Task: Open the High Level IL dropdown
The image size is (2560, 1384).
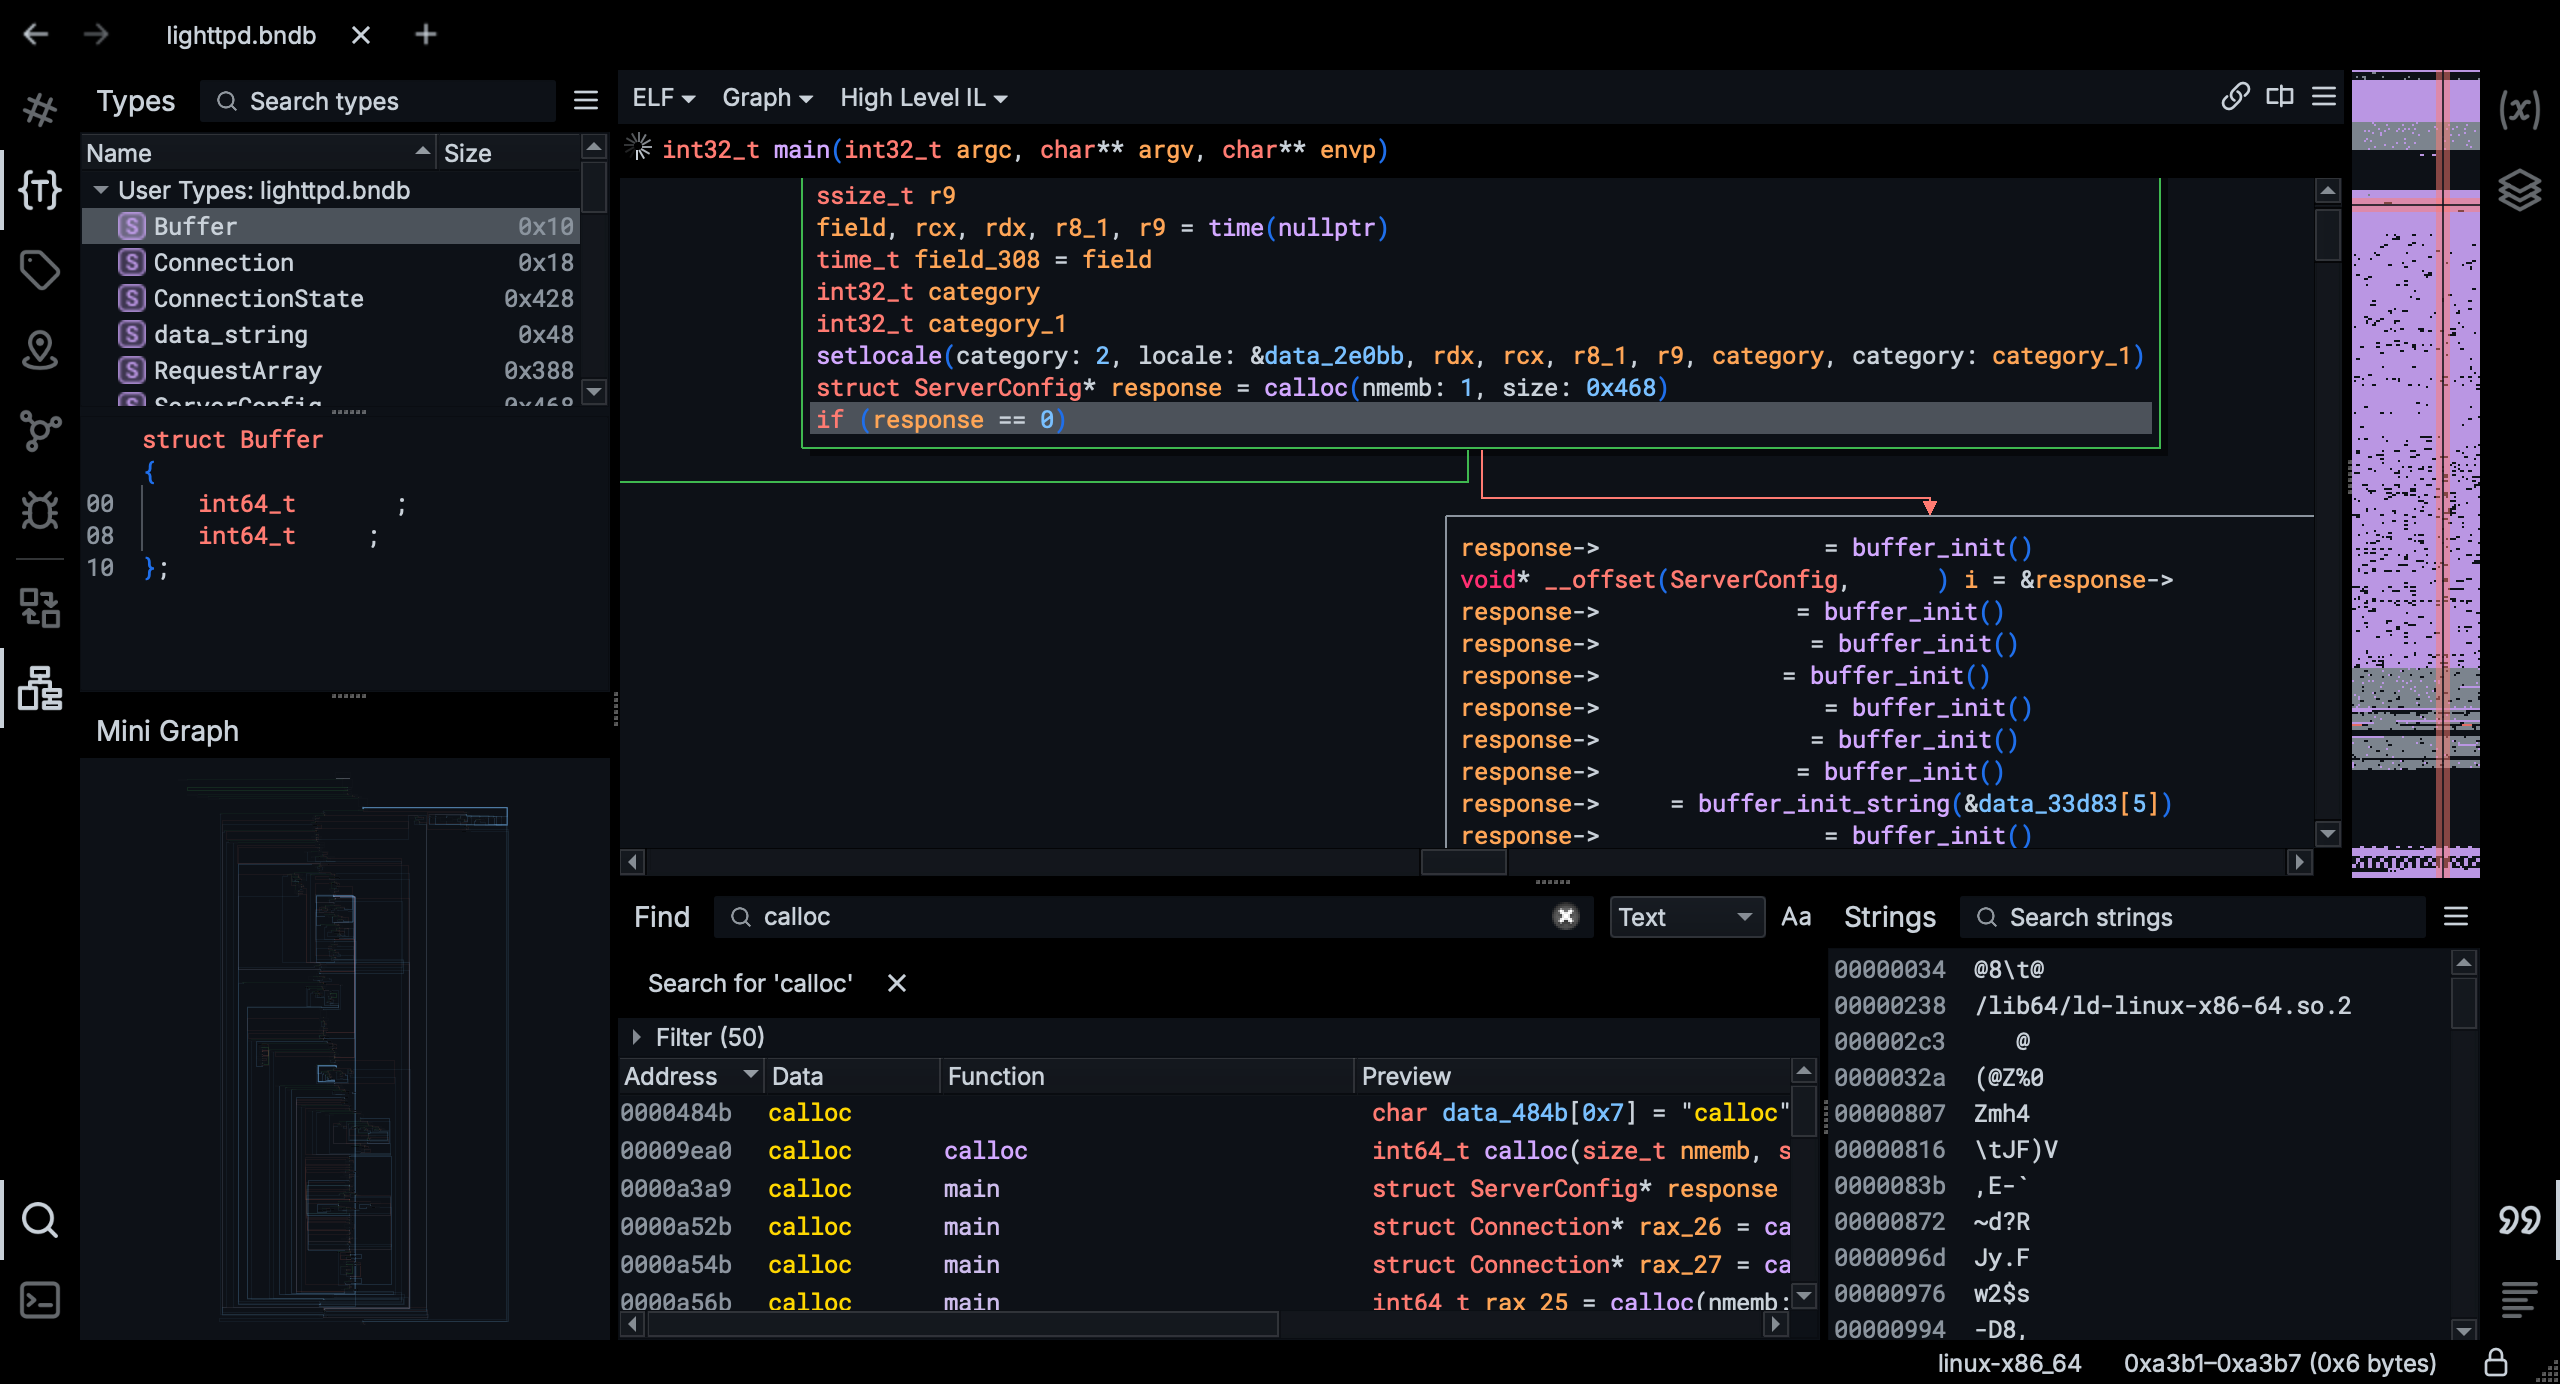Action: click(x=923, y=98)
